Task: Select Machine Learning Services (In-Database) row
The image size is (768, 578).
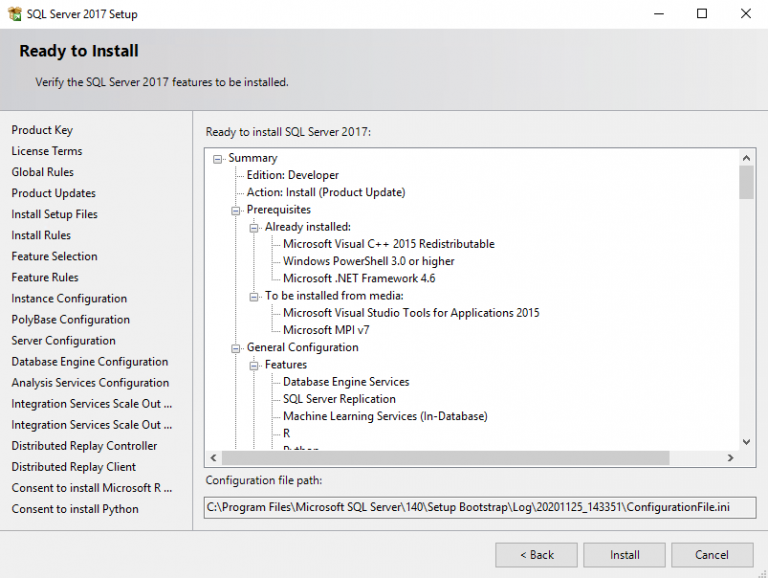Action: click(385, 416)
